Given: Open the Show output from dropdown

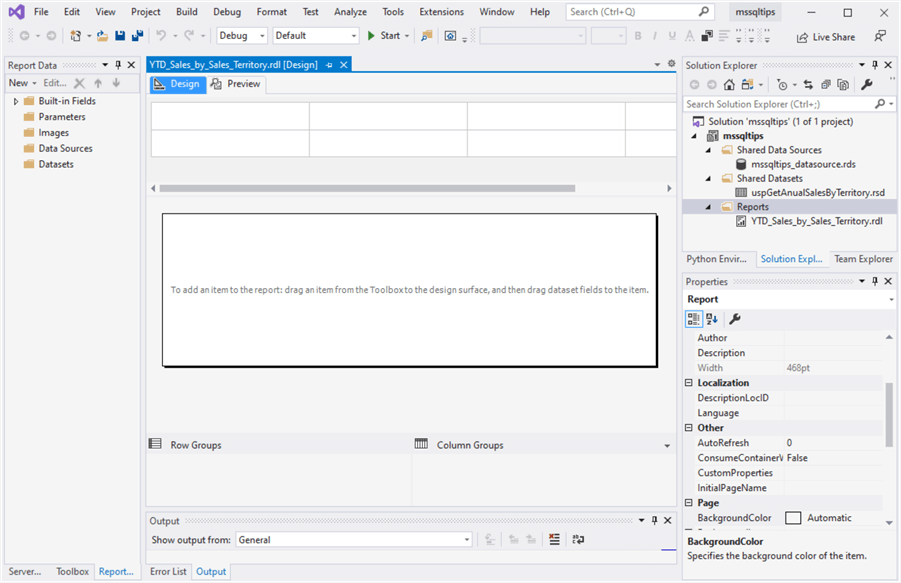Looking at the screenshot, I should click(353, 540).
